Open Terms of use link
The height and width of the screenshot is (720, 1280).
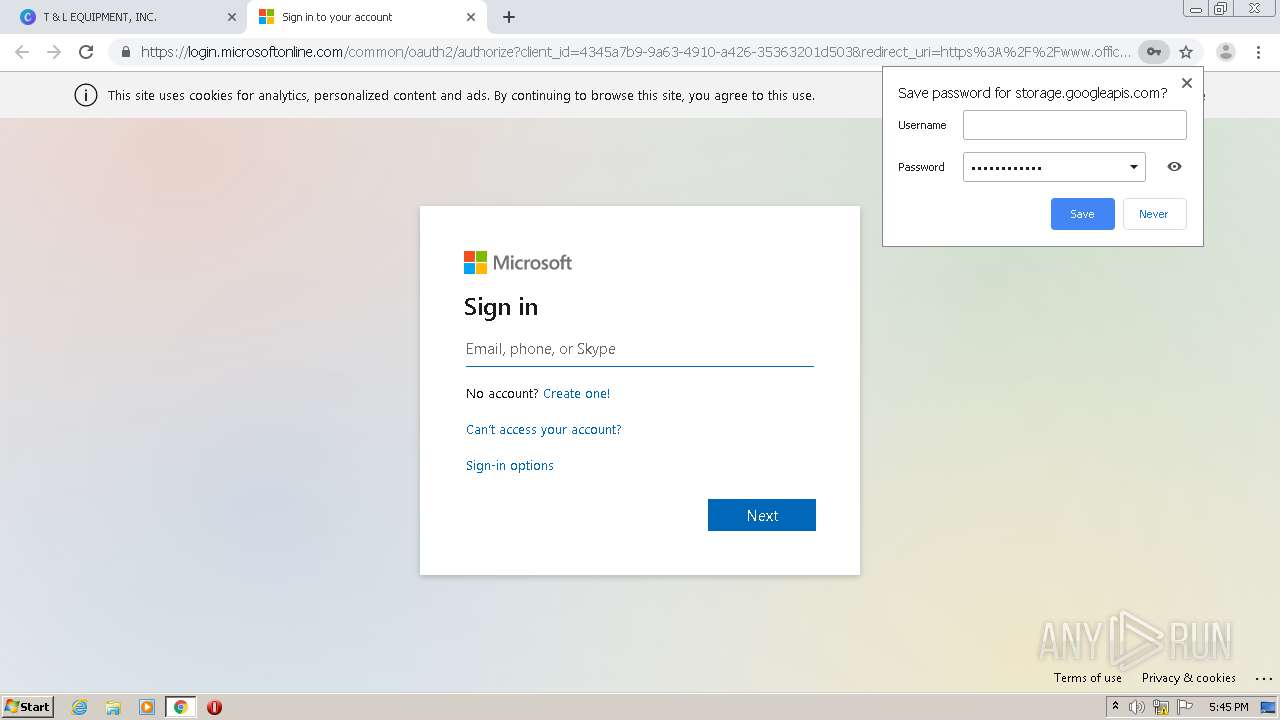tap(1087, 678)
